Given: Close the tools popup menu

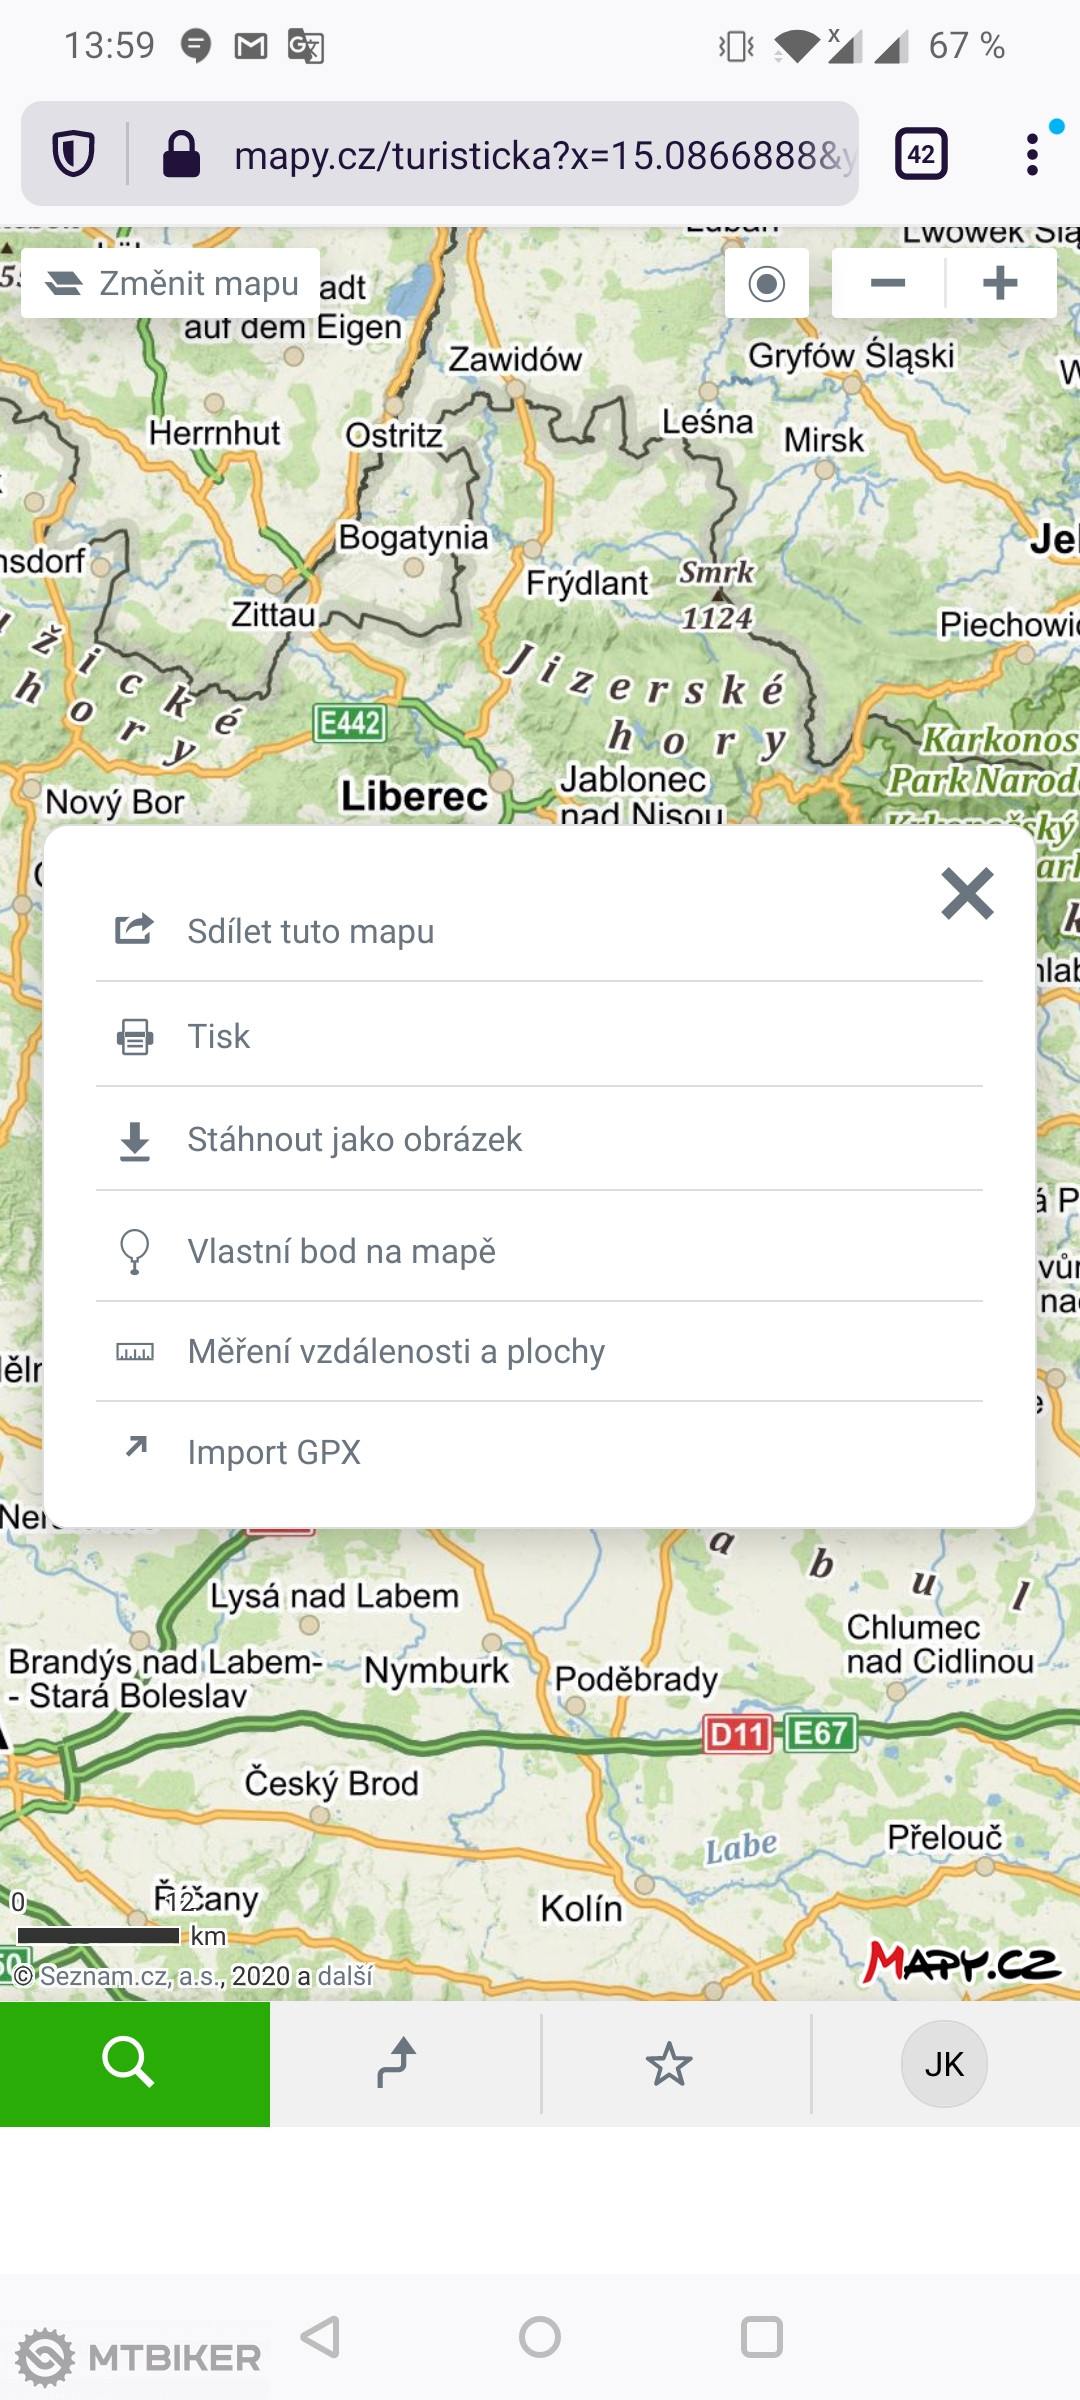Looking at the screenshot, I should pos(967,894).
